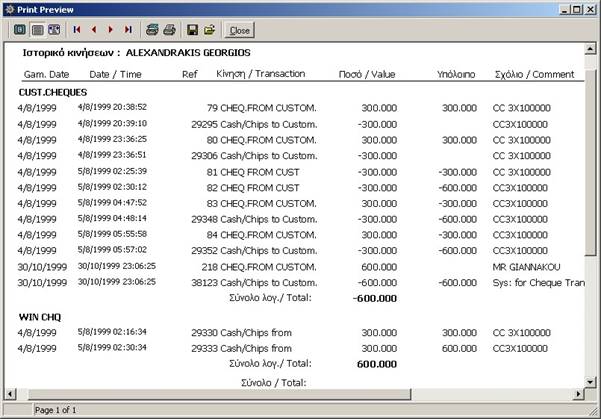Viewport: 601px width, 419px height.
Task: Click the 'Page 1 of 1' status panel
Action: pyautogui.click(x=60, y=409)
